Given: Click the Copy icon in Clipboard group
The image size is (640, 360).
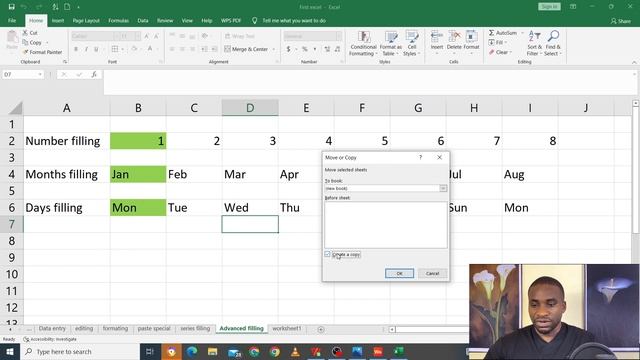Looking at the screenshot, I should [x=25, y=42].
